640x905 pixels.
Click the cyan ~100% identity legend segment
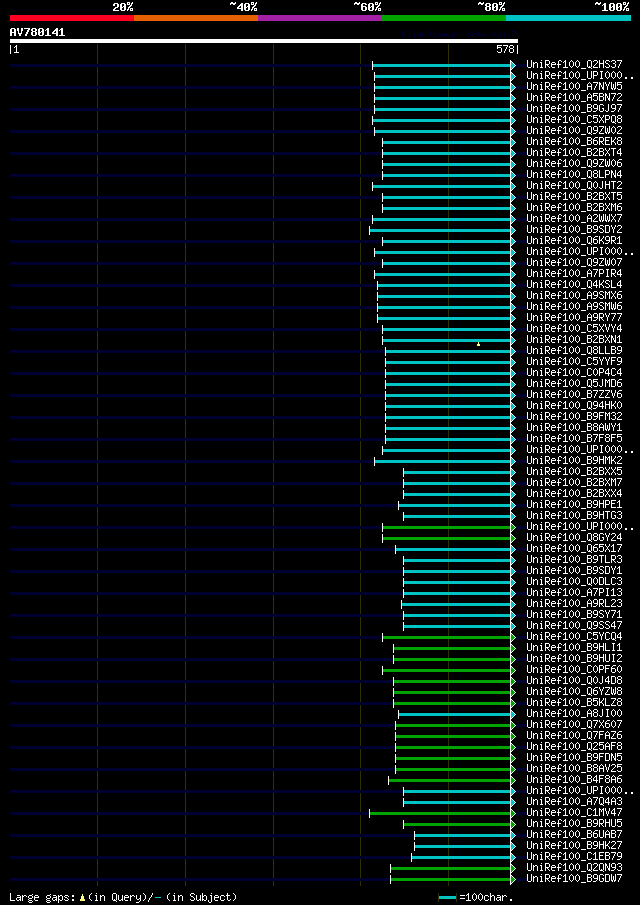(568, 18)
